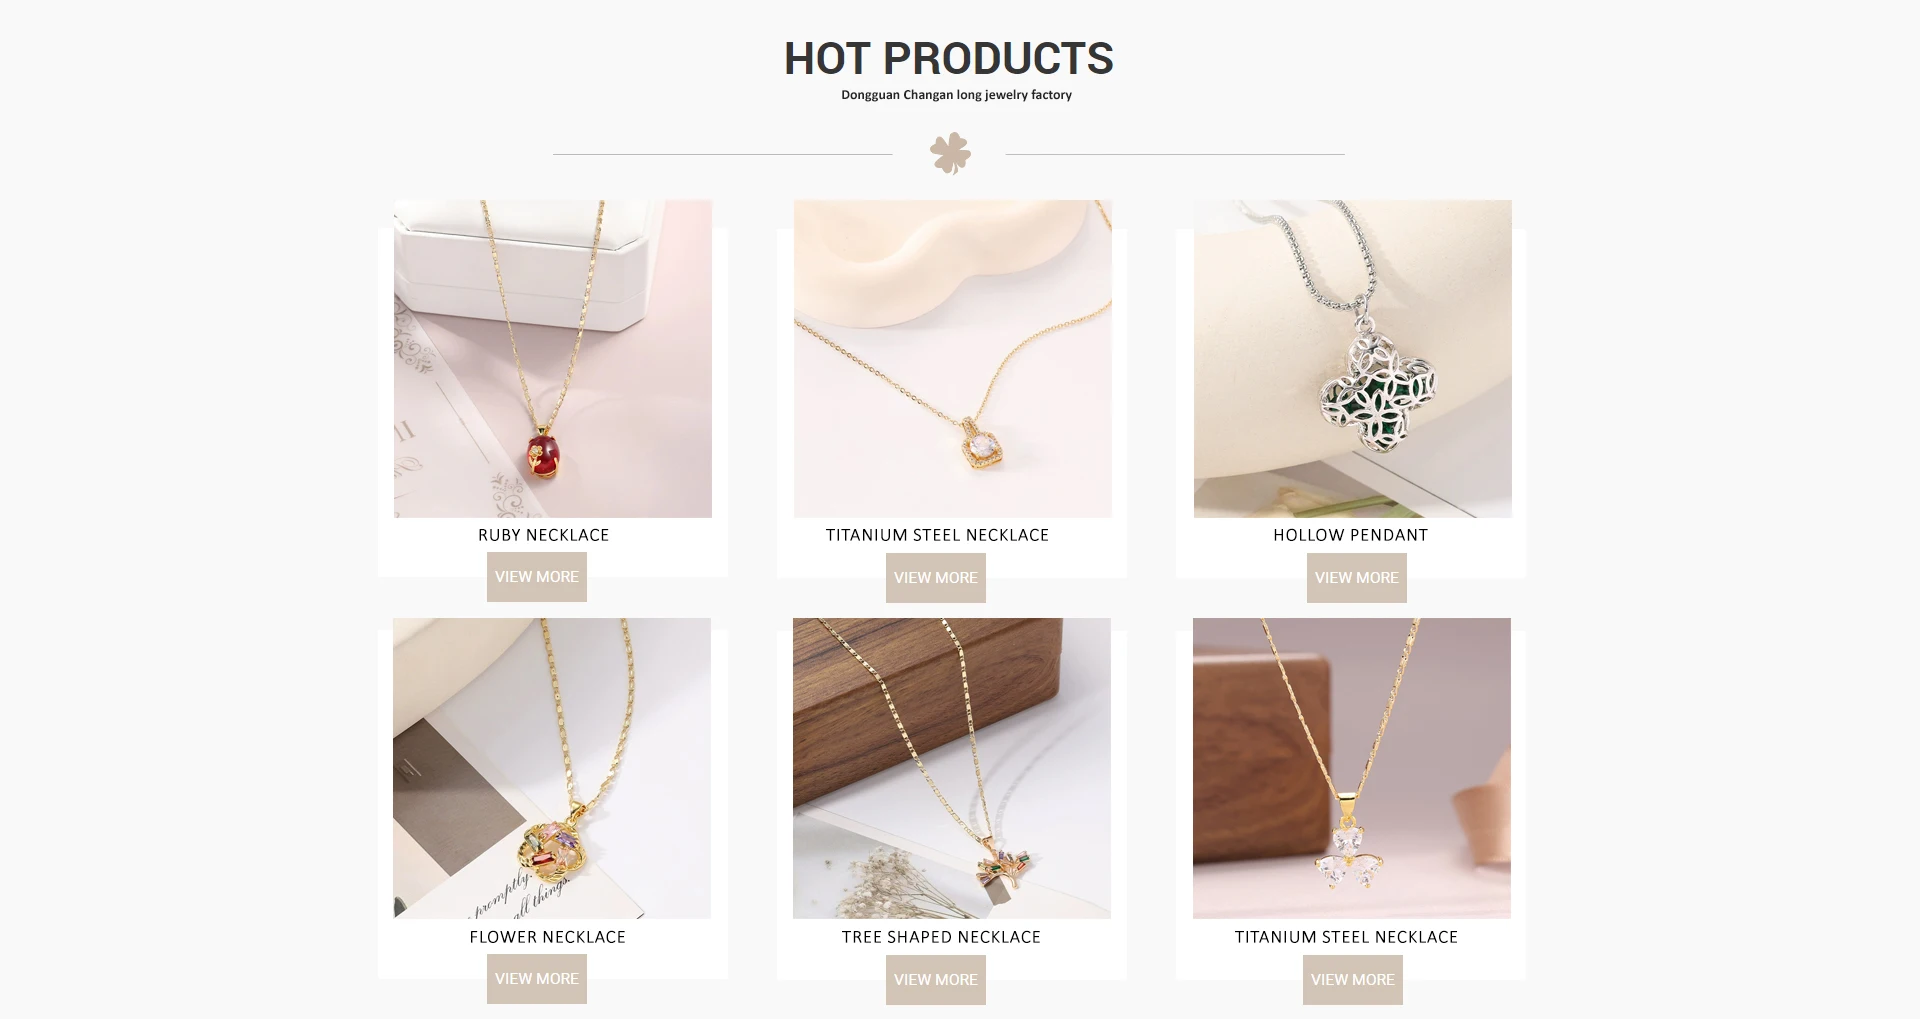The image size is (1920, 1019).
Task: Open the gold square-pendant Titanium Steel Necklace image
Action: [x=953, y=359]
